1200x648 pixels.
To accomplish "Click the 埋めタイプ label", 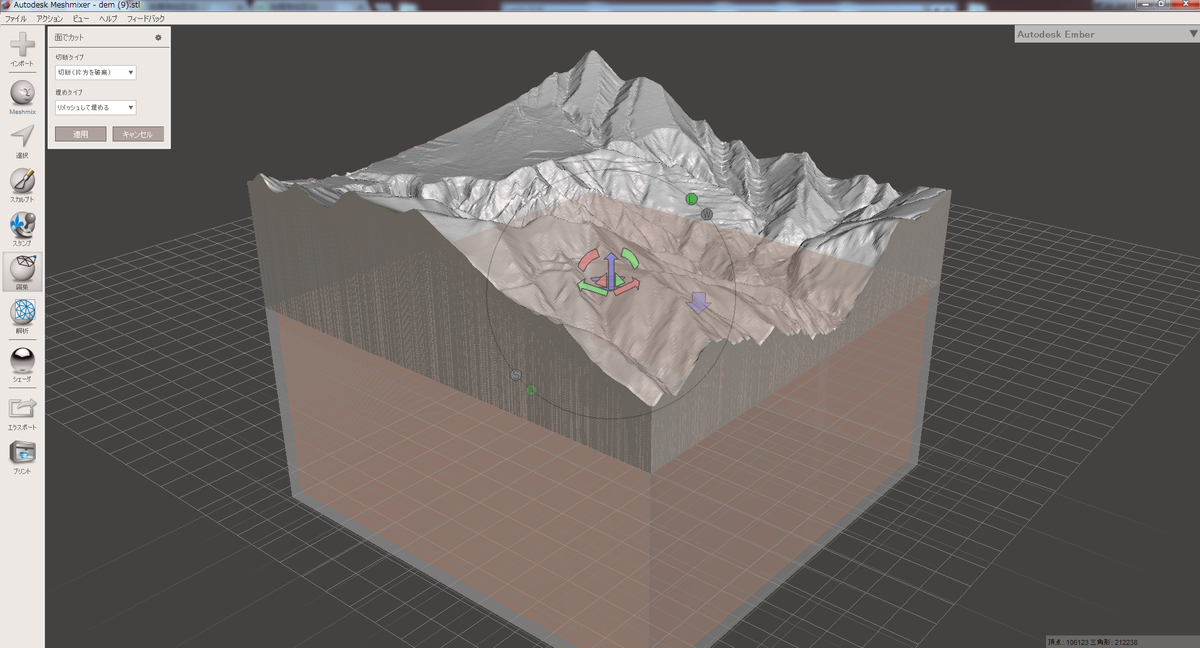I will (68, 92).
